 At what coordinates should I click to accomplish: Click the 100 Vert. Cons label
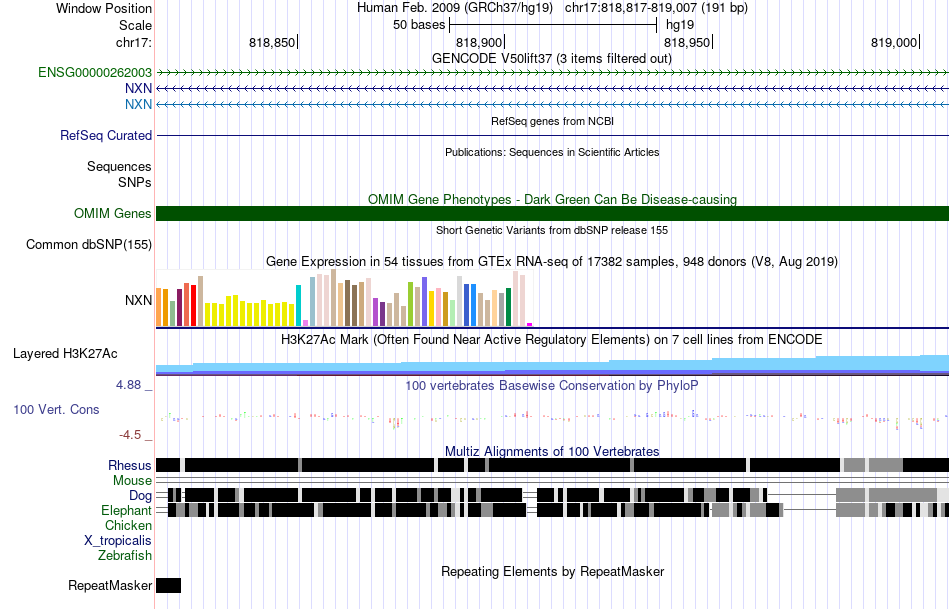(56, 410)
